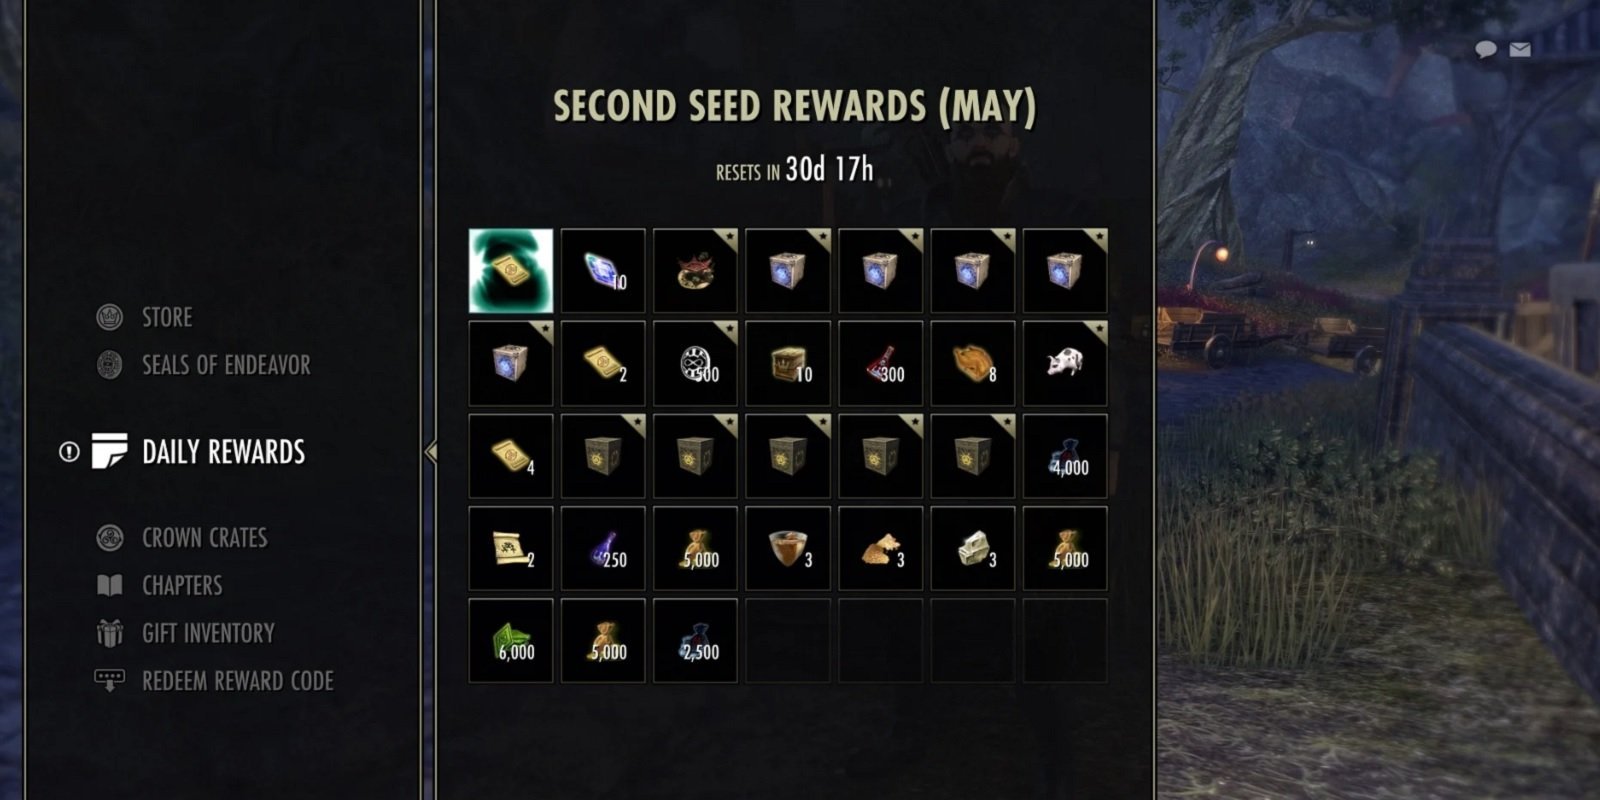
Task: Select the roast chicken food reward with 8
Action: pyautogui.click(x=972, y=363)
